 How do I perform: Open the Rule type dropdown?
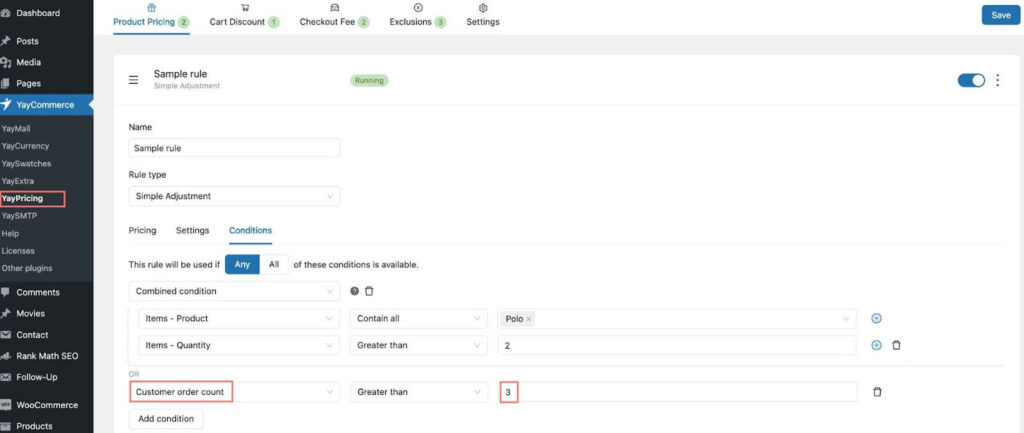(x=234, y=196)
